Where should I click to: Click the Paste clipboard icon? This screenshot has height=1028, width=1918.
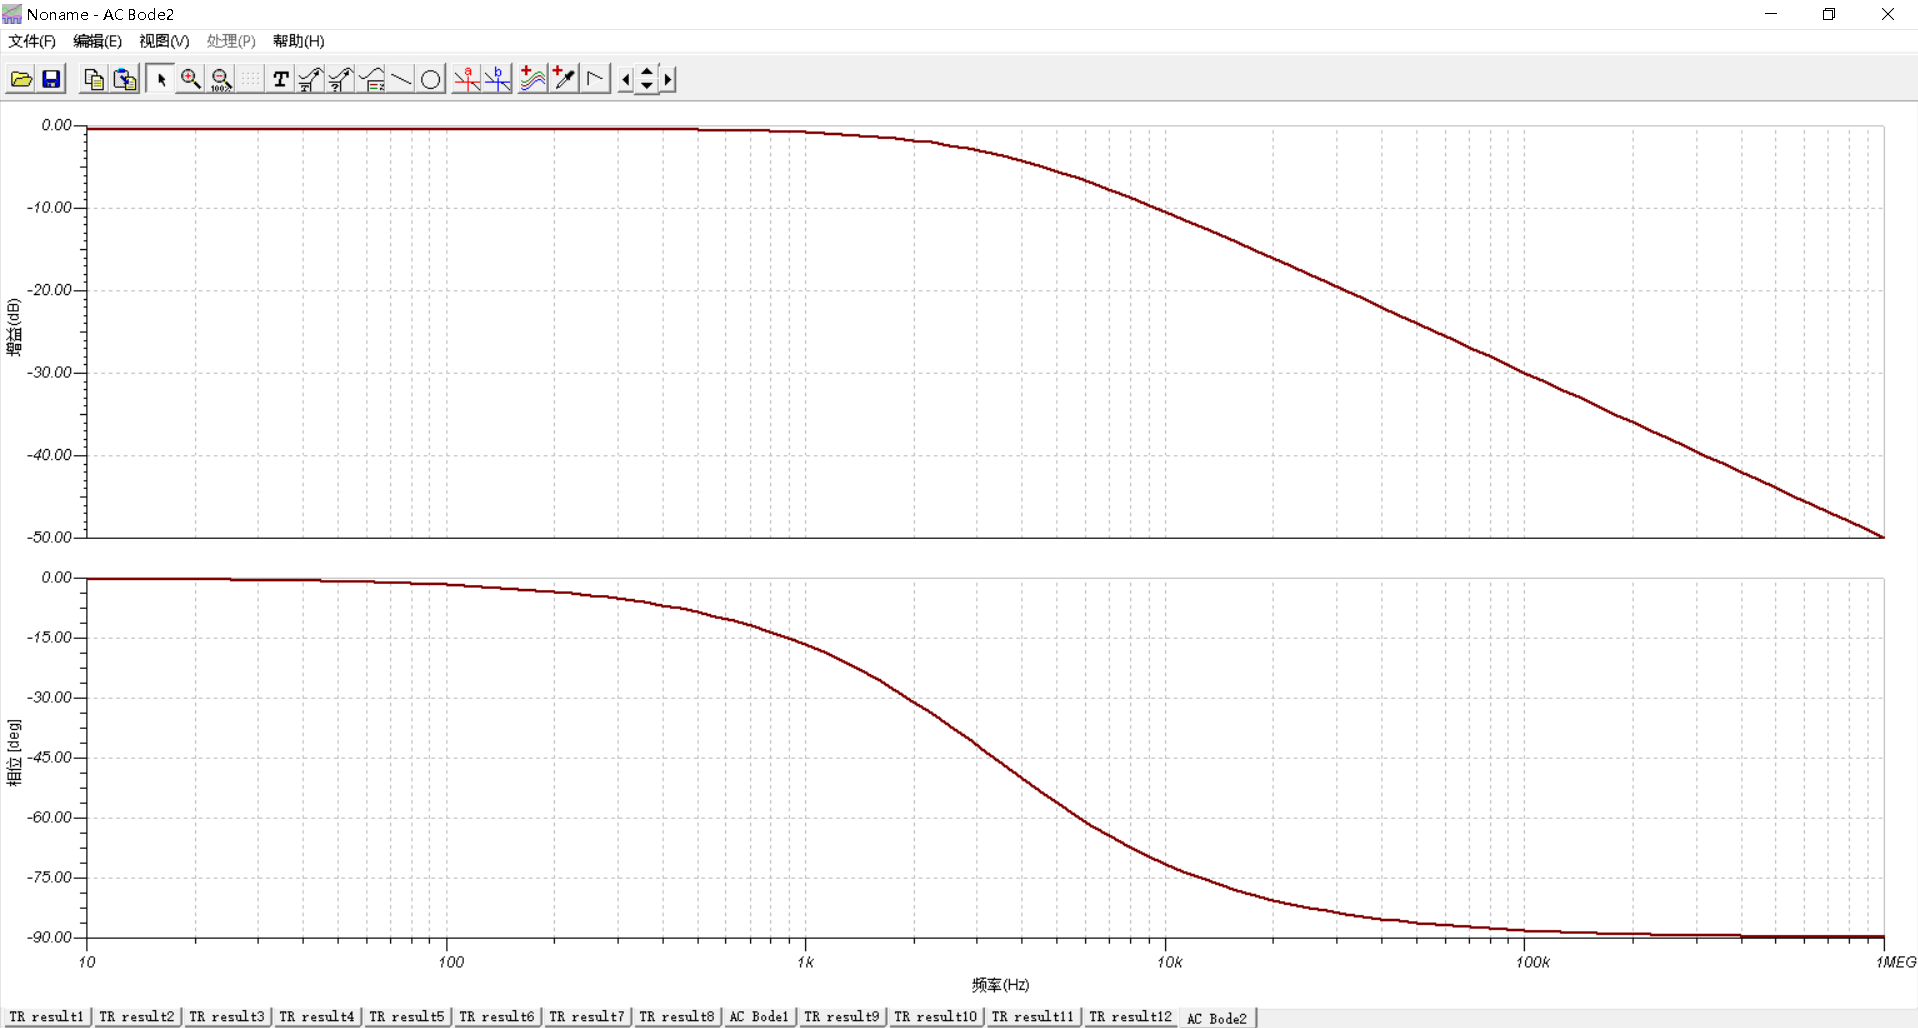point(125,79)
